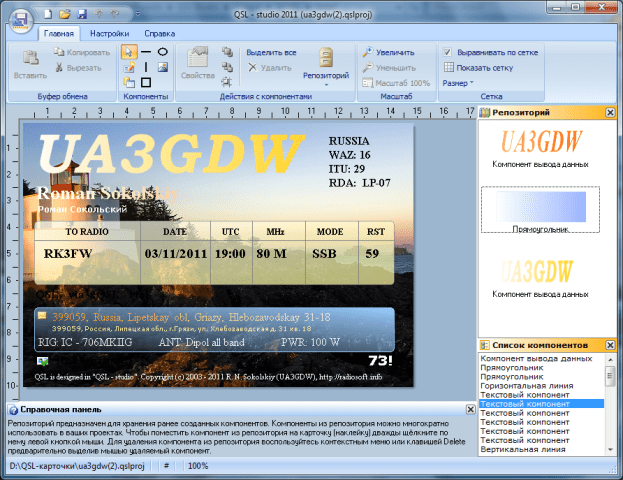
Task: Click the bring-to-front icon
Action: click(x=227, y=52)
